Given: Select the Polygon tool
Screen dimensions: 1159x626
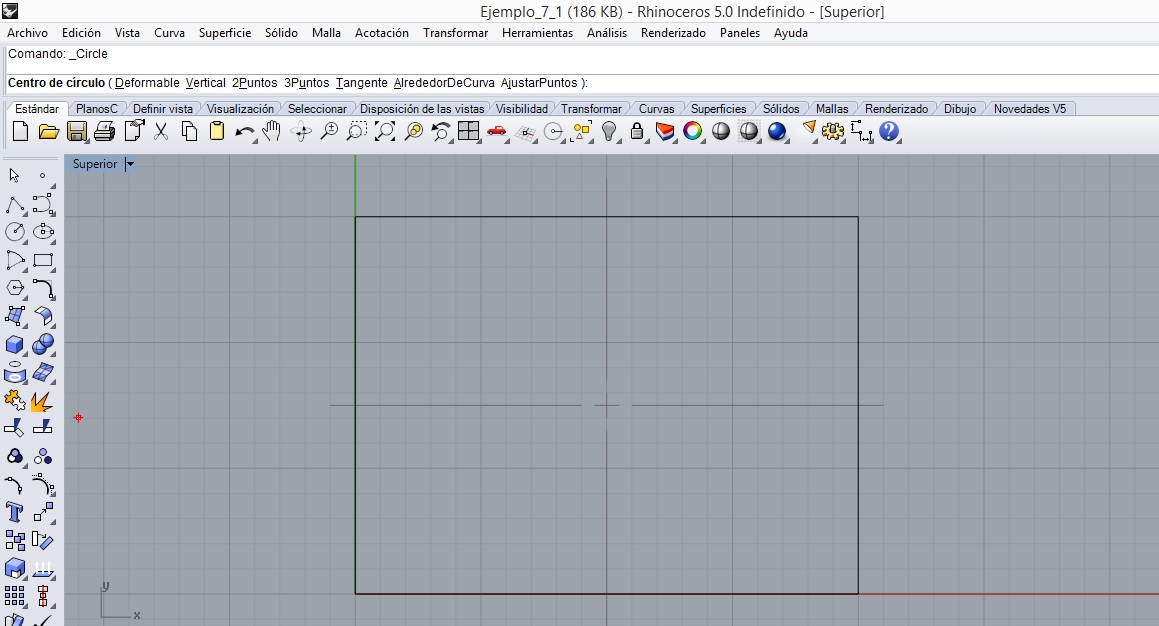Looking at the screenshot, I should [x=15, y=288].
